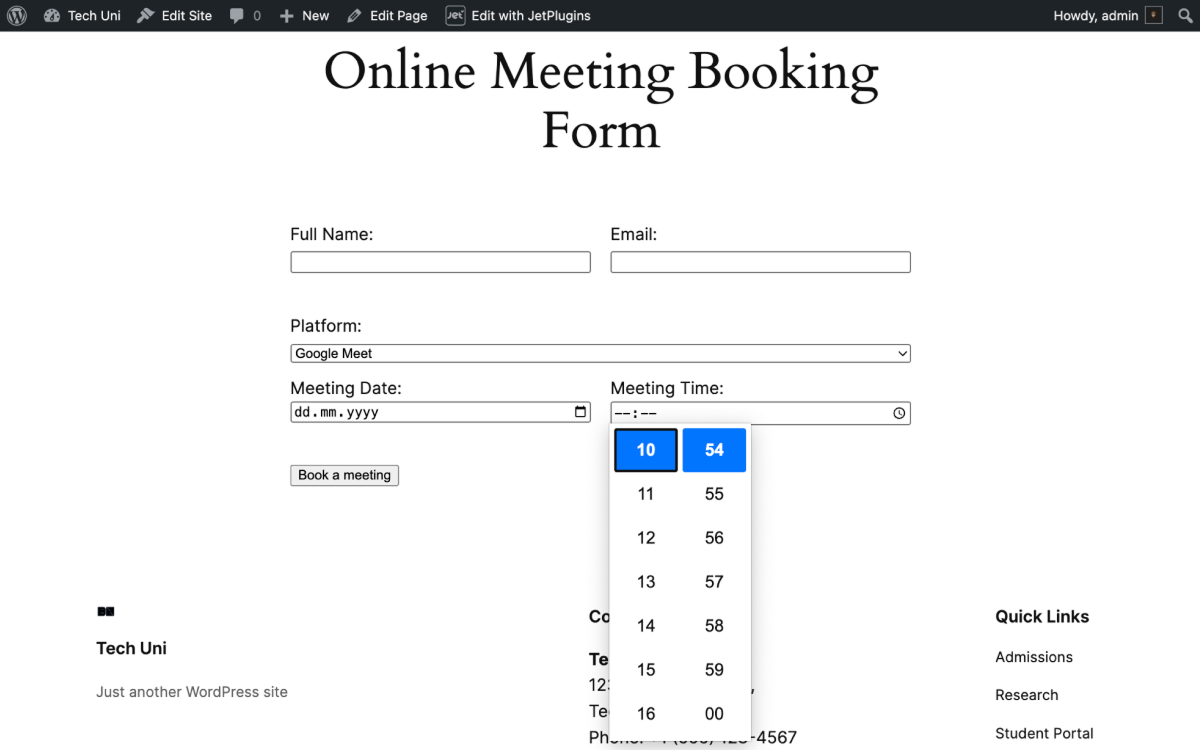Open the + New item in admin bar
1200x750 pixels.
(303, 15)
